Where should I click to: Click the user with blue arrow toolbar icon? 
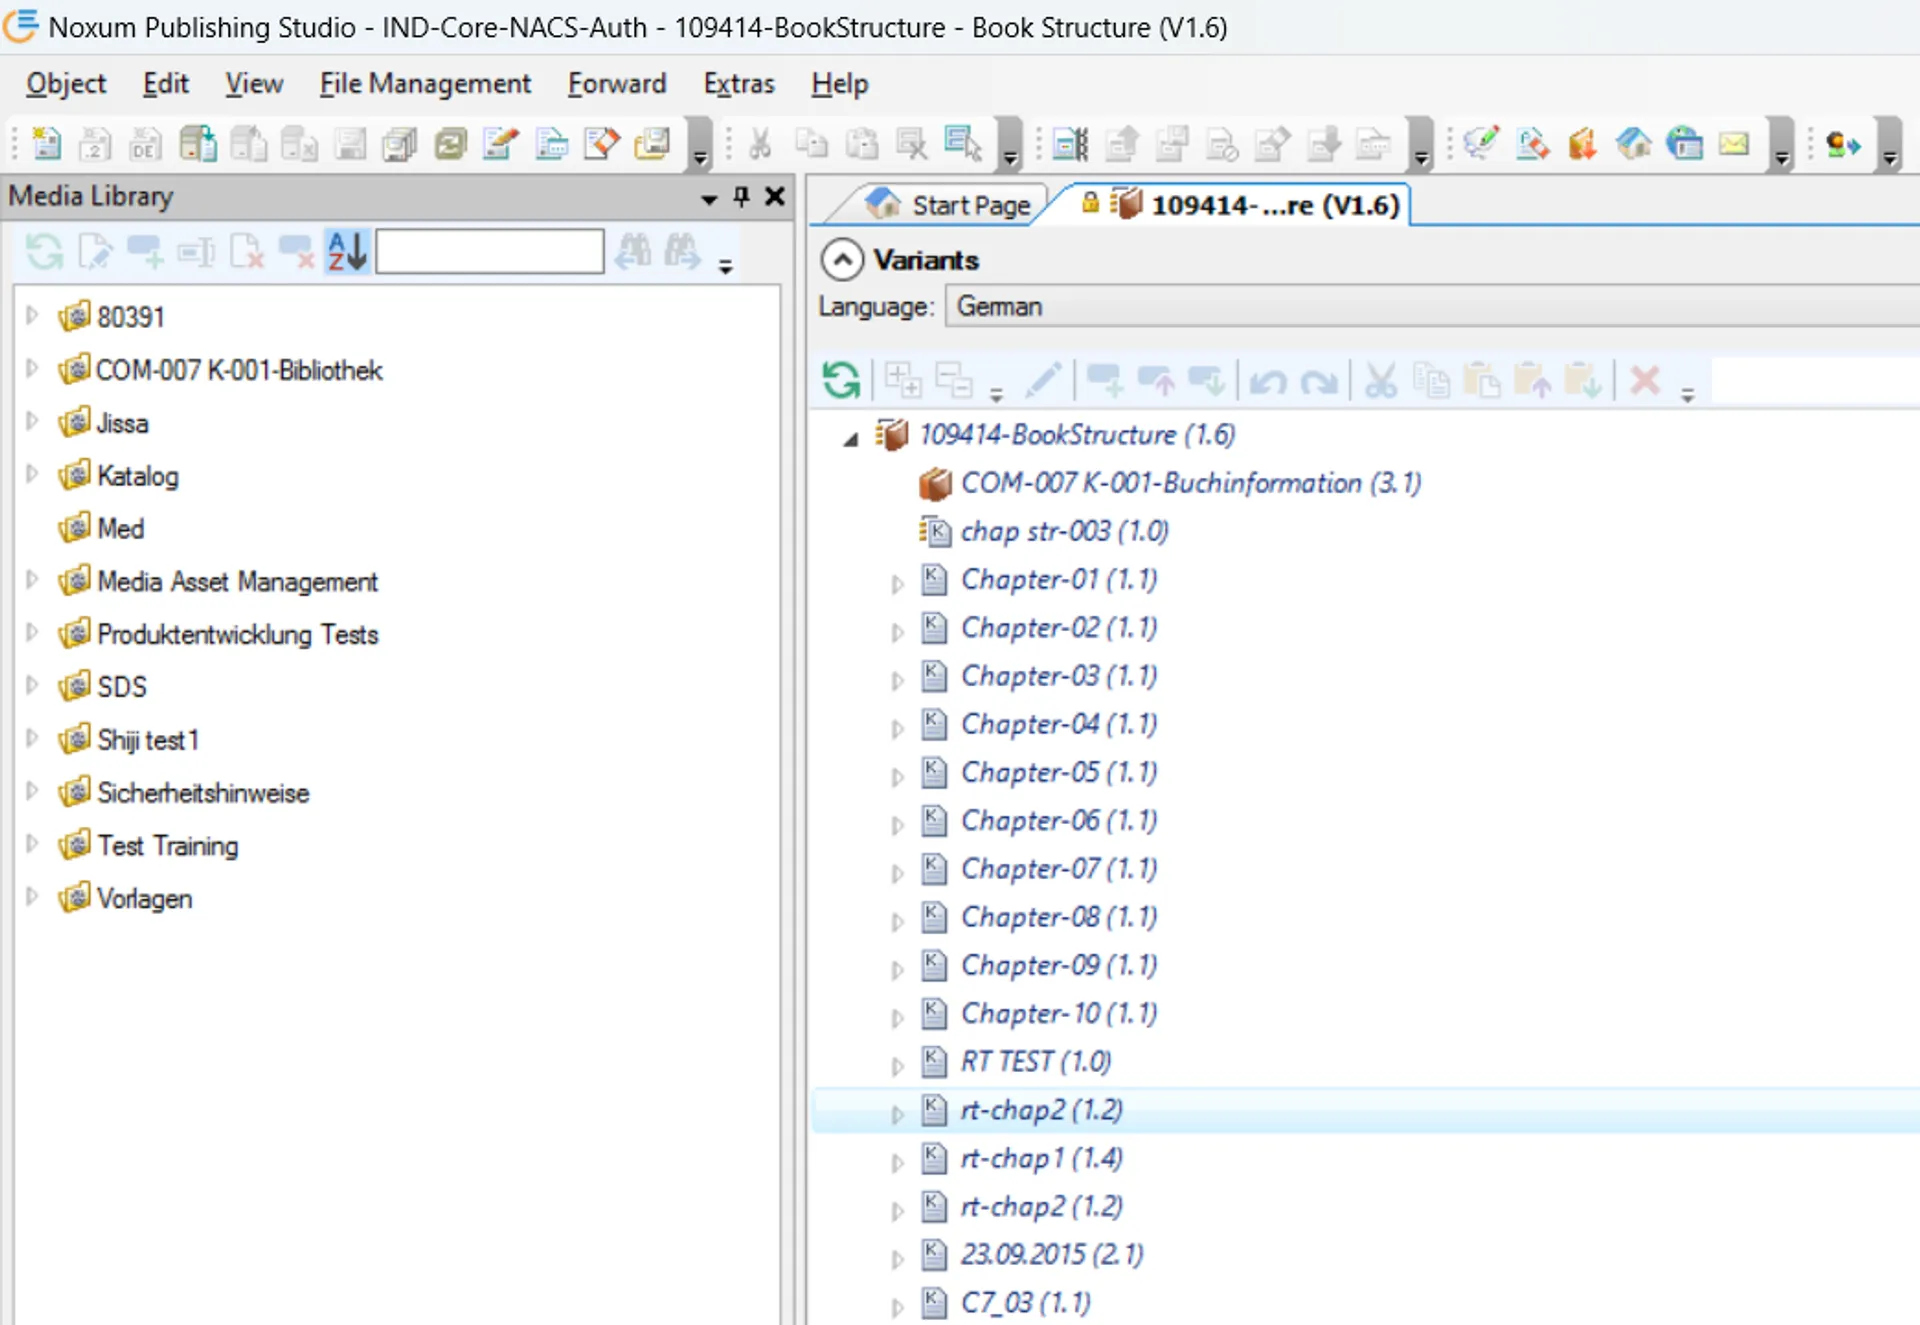click(1842, 145)
